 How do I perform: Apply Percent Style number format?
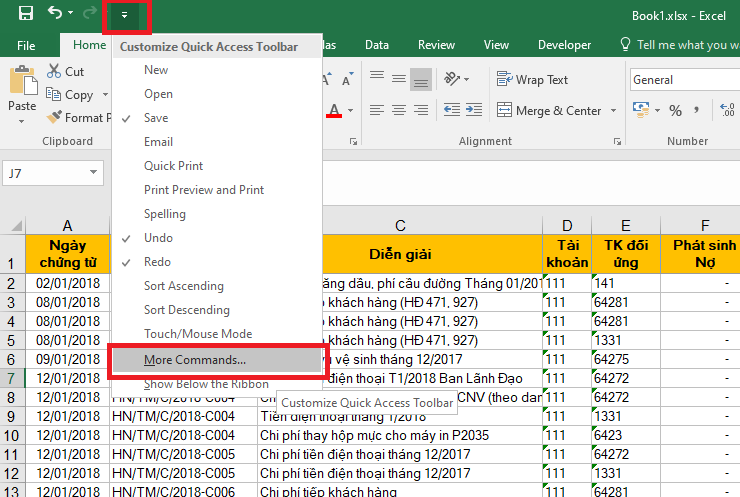[675, 111]
